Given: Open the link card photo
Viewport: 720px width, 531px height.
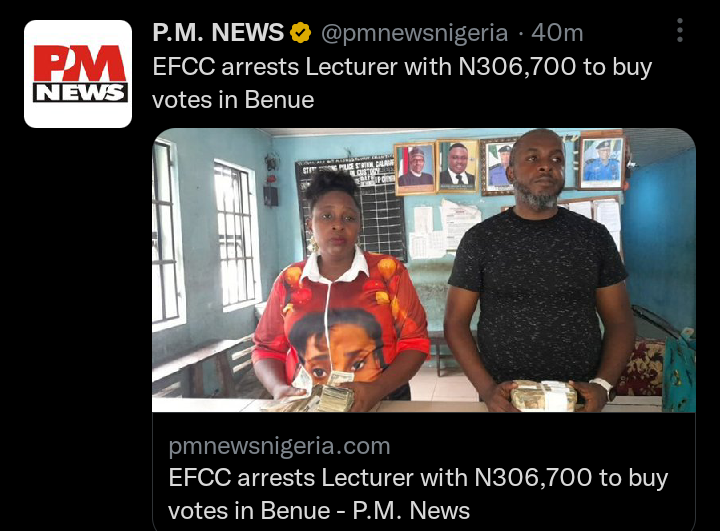Looking at the screenshot, I should point(424,270).
